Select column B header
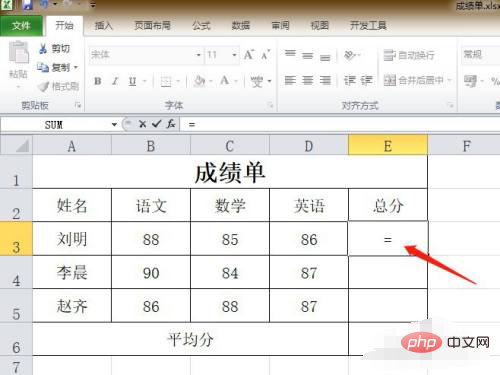Viewport: 500px width, 375px height. (151, 146)
